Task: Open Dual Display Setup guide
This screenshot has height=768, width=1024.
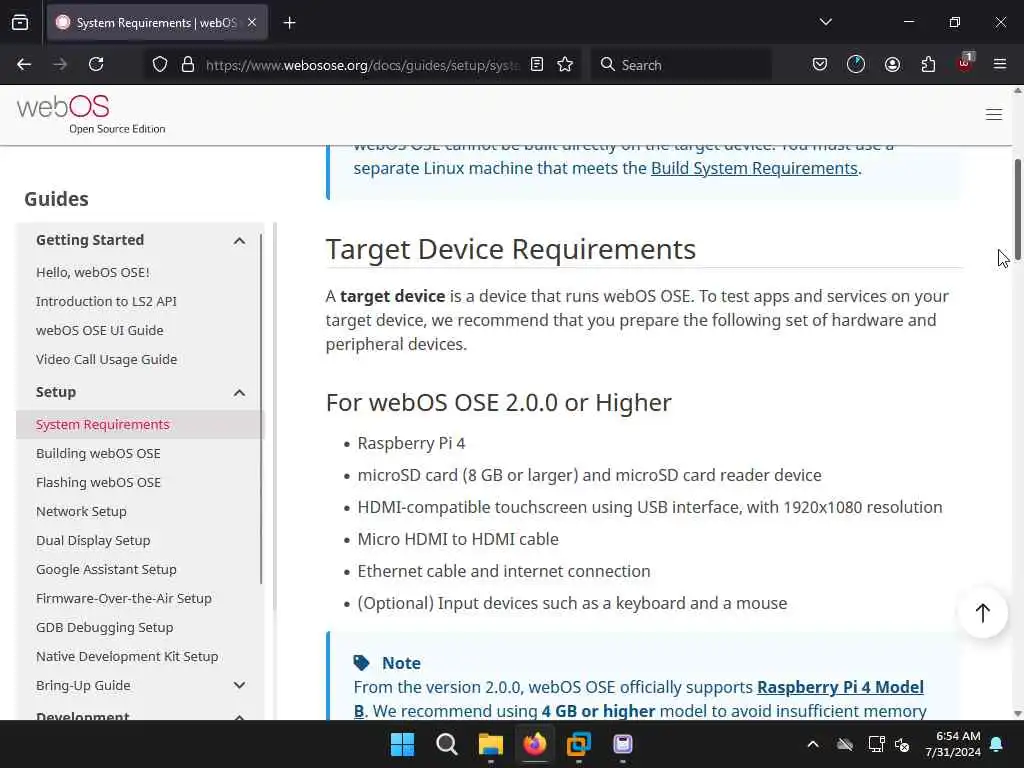Action: click(x=93, y=540)
